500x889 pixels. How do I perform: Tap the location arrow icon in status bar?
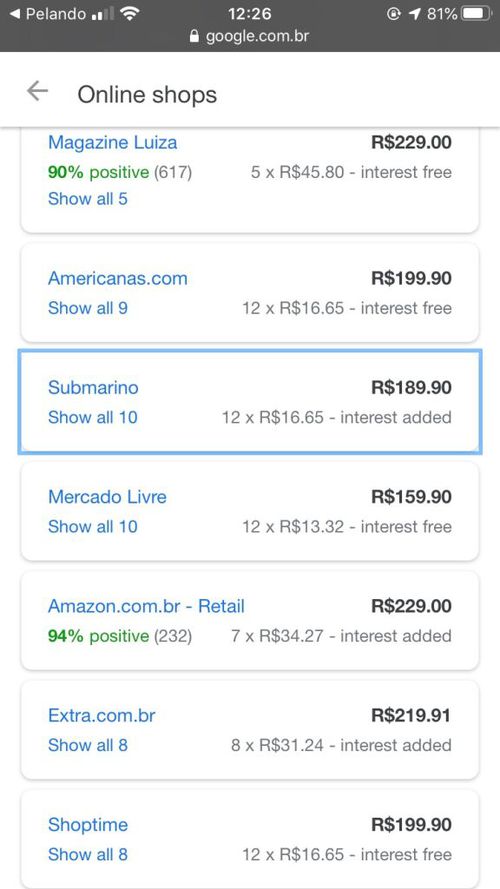(x=415, y=14)
